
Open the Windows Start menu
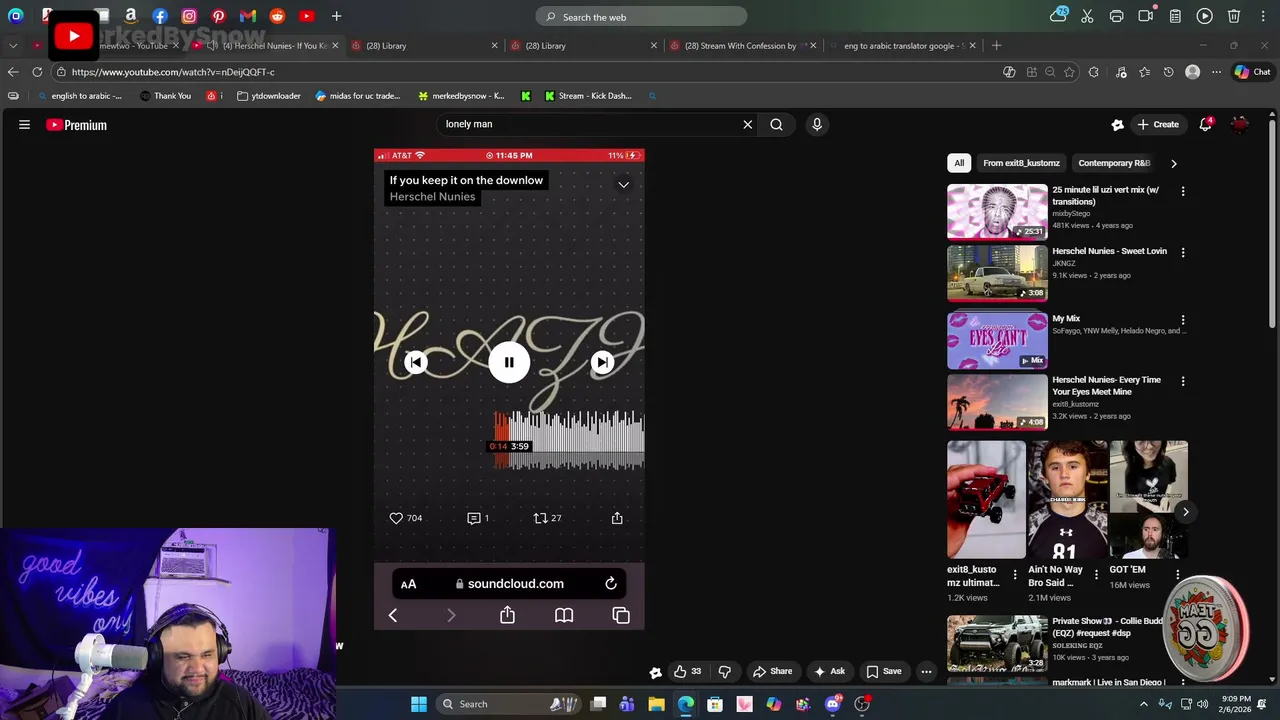tap(419, 704)
